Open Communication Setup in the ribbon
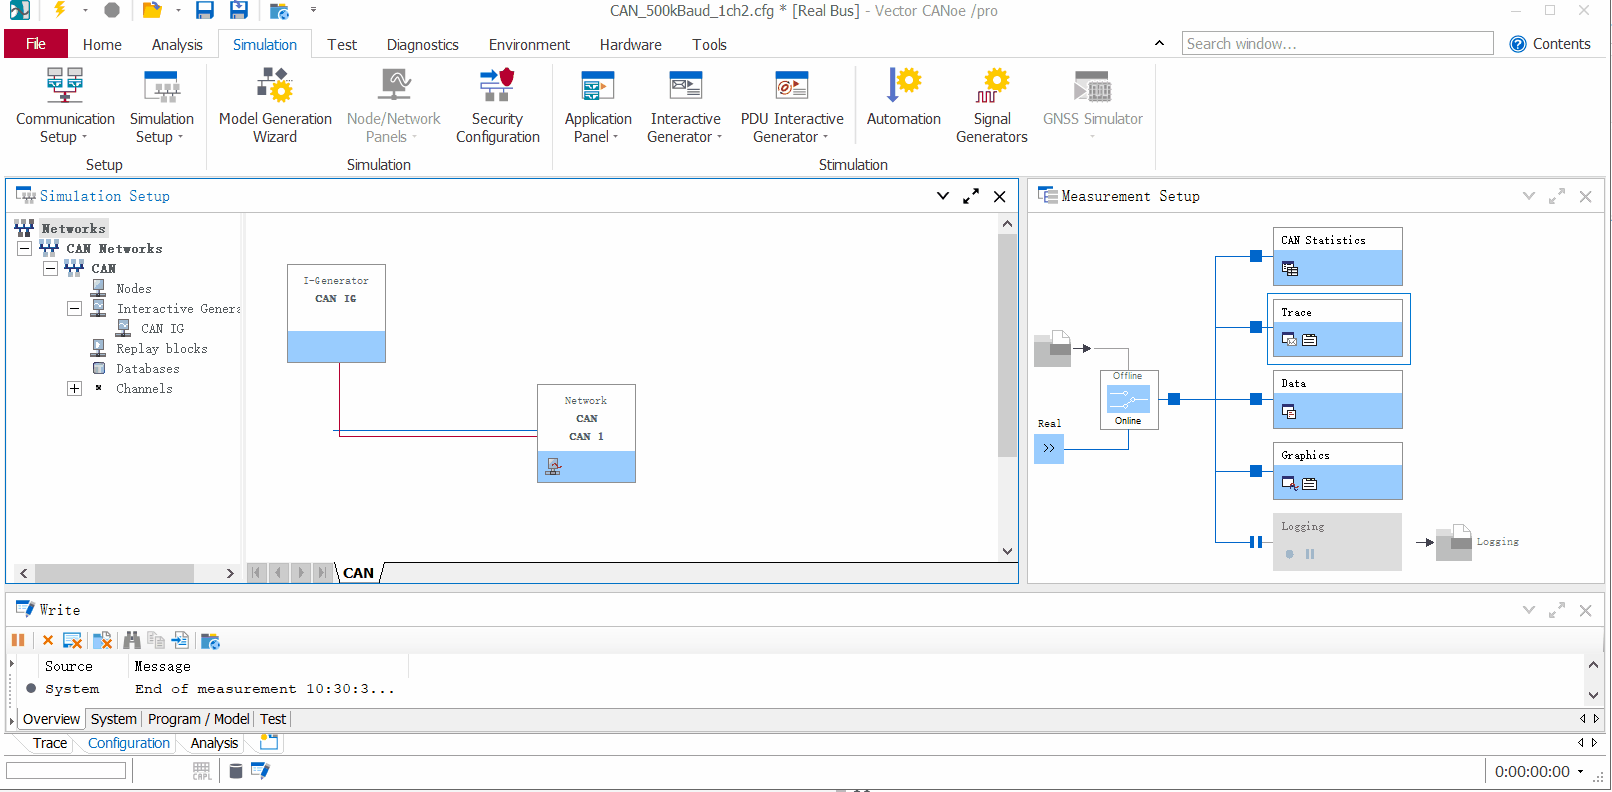This screenshot has width=1612, height=792. pos(65,106)
